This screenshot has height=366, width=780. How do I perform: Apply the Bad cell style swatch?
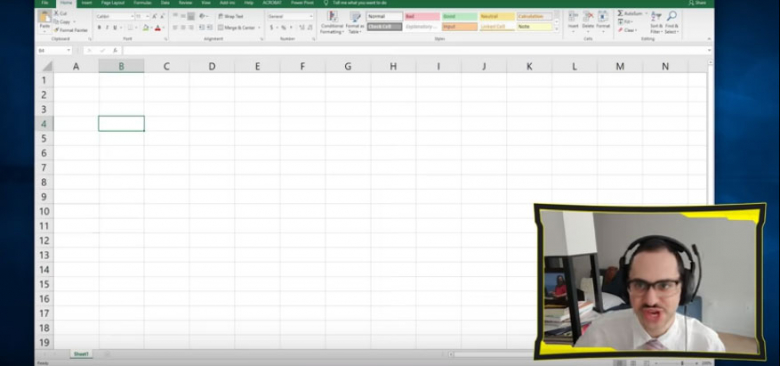(x=422, y=16)
